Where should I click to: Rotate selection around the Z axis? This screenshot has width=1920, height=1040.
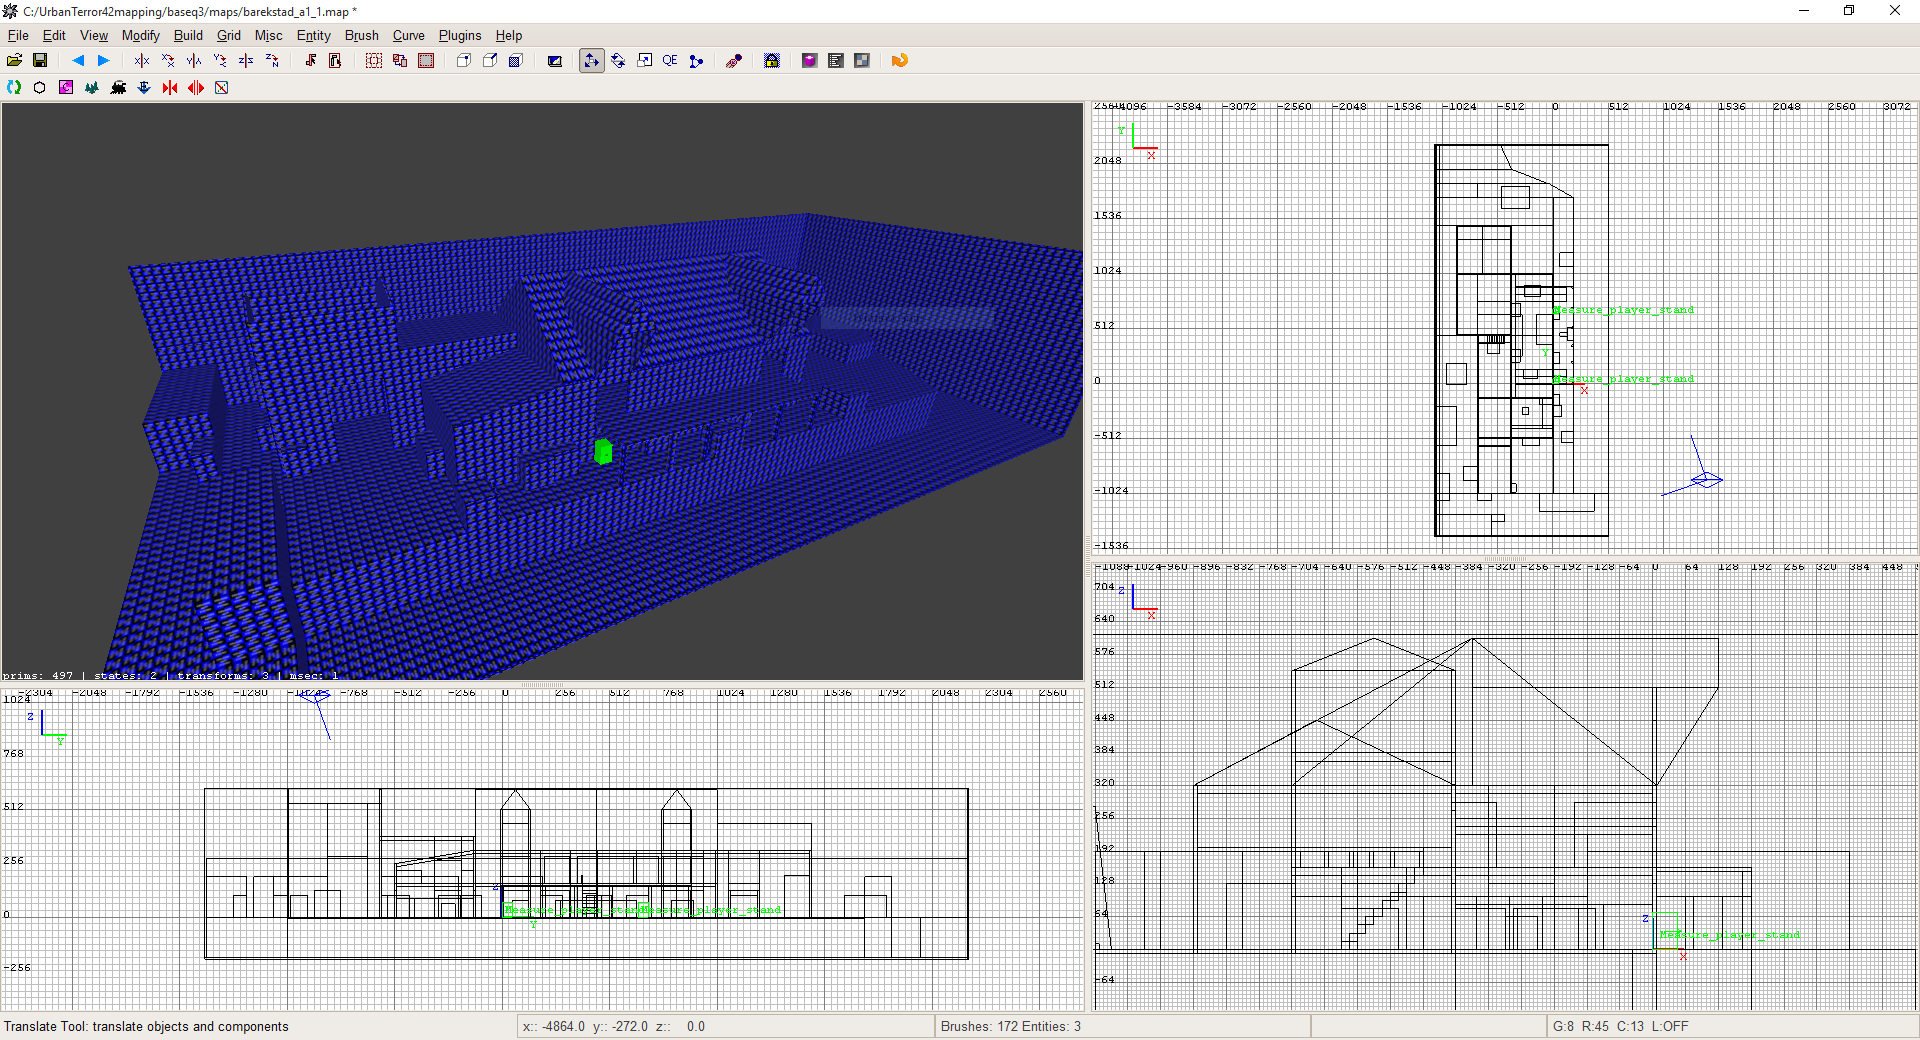click(272, 61)
